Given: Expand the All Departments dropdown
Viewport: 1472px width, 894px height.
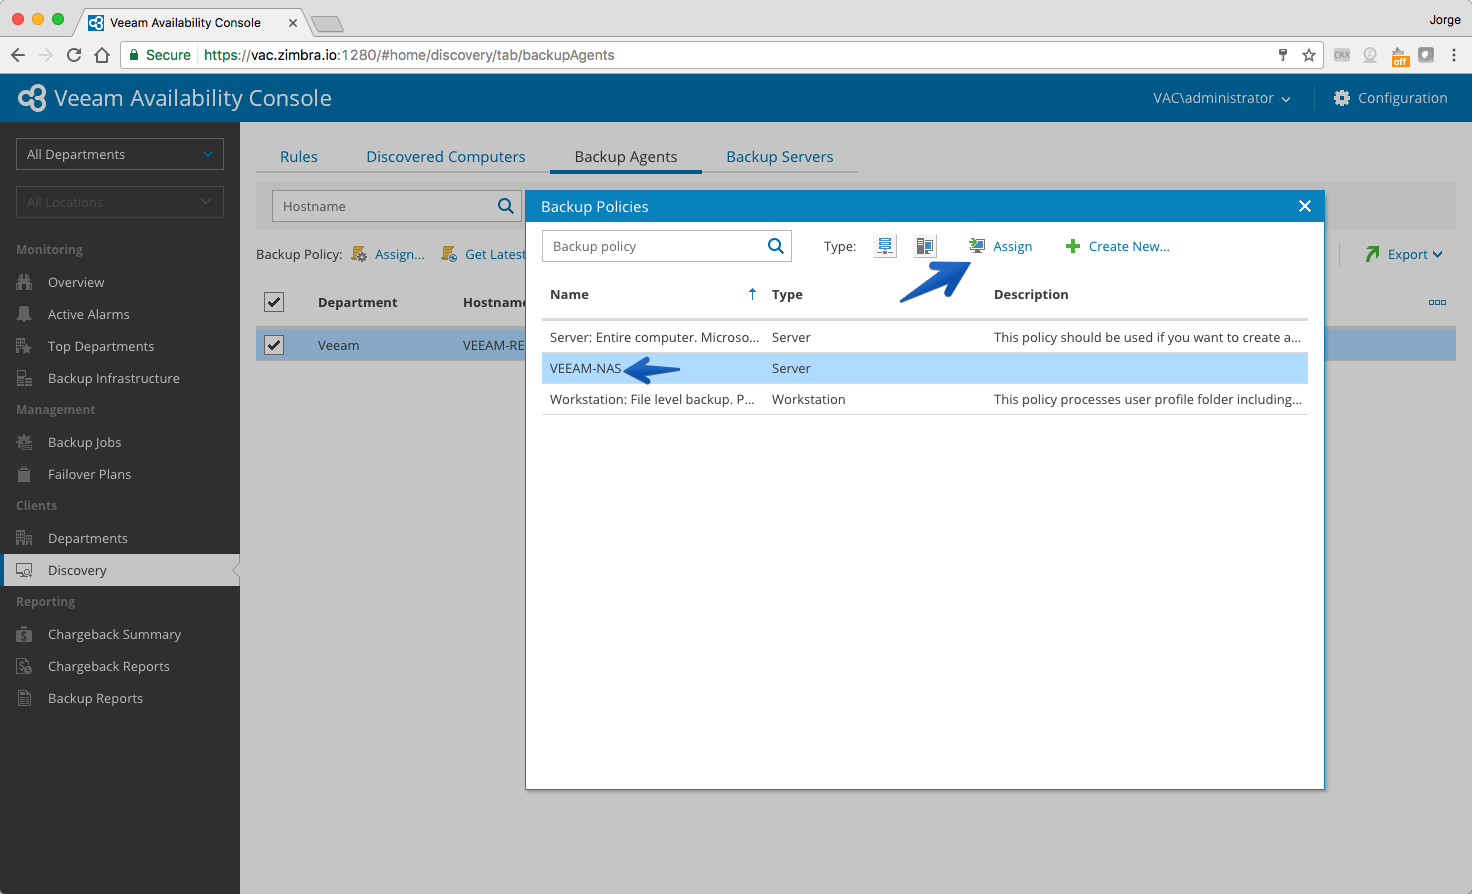Looking at the screenshot, I should point(120,154).
